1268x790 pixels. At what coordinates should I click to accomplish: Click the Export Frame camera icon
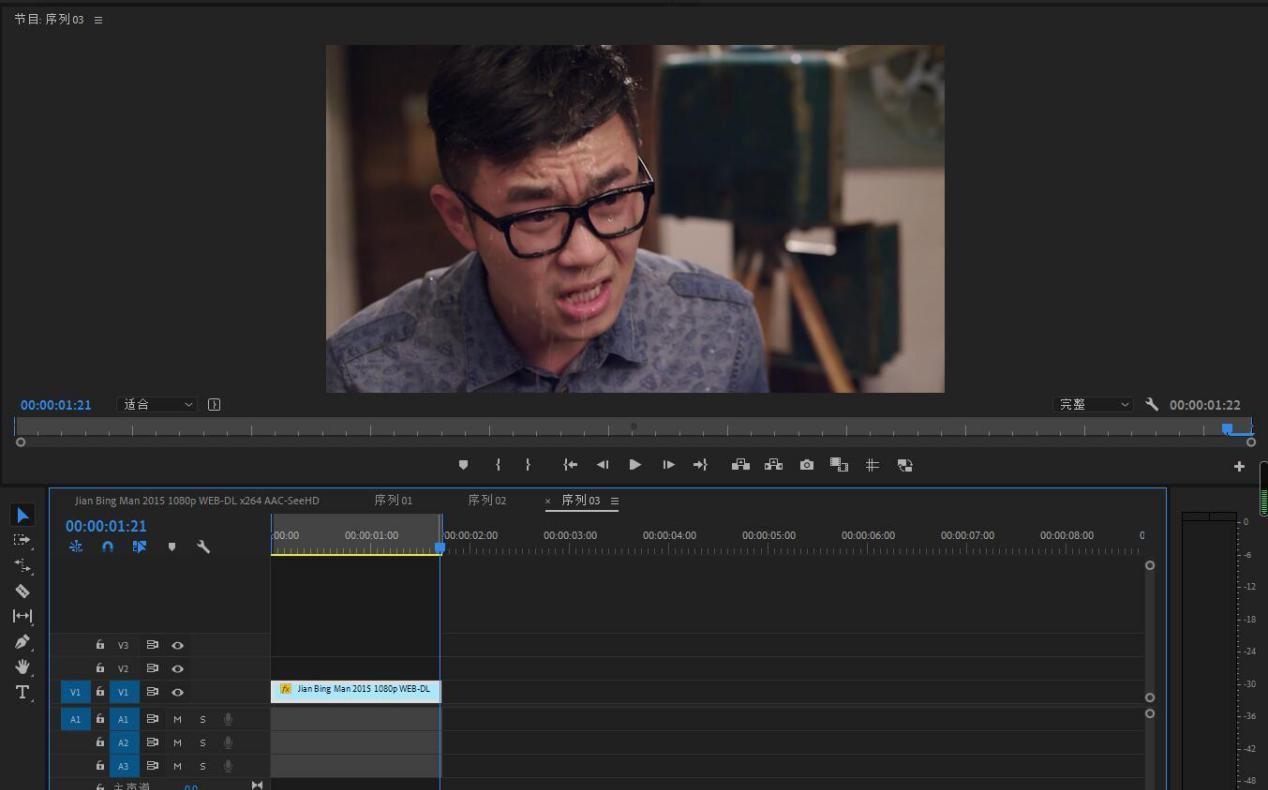click(x=806, y=465)
